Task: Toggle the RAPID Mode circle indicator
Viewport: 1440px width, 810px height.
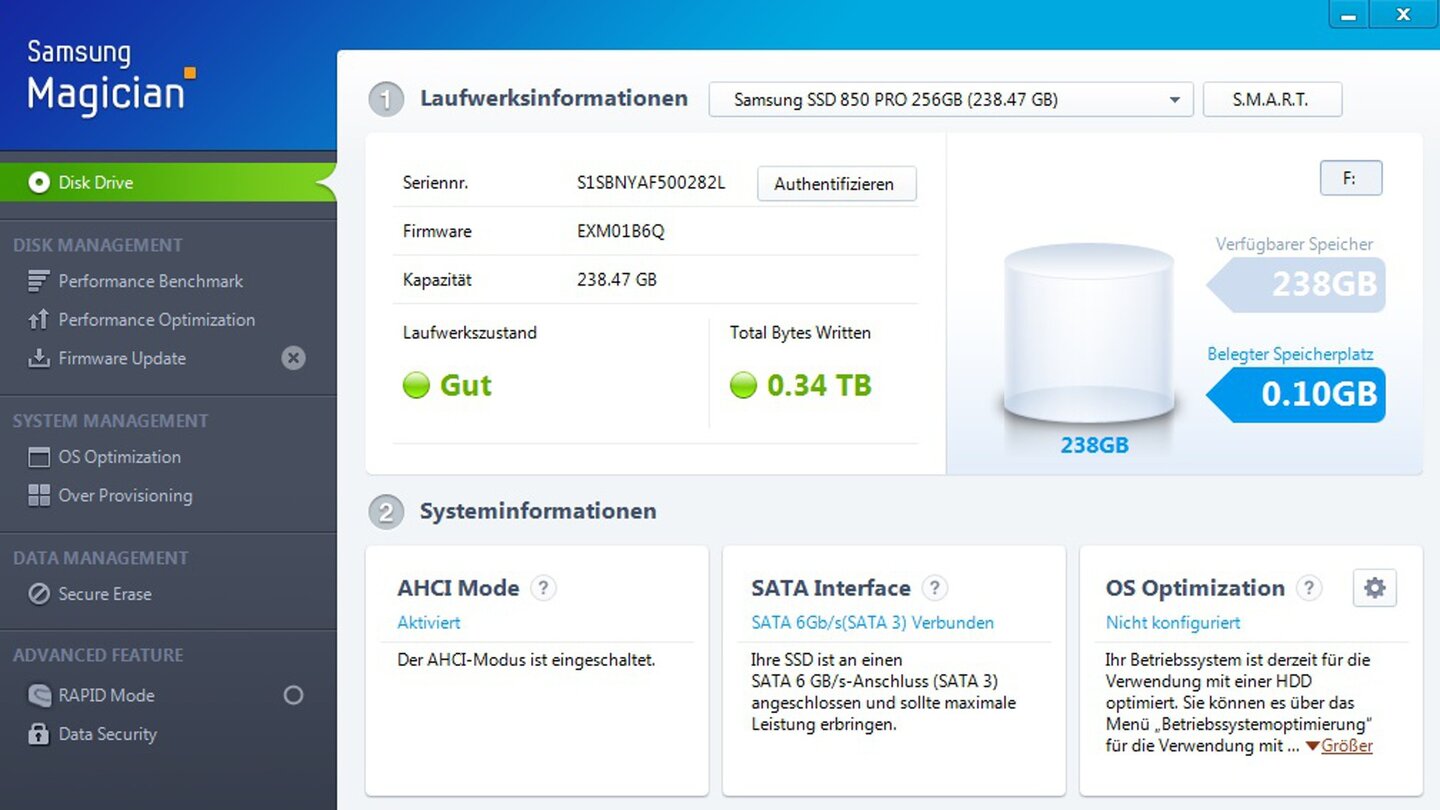Action: [293, 695]
